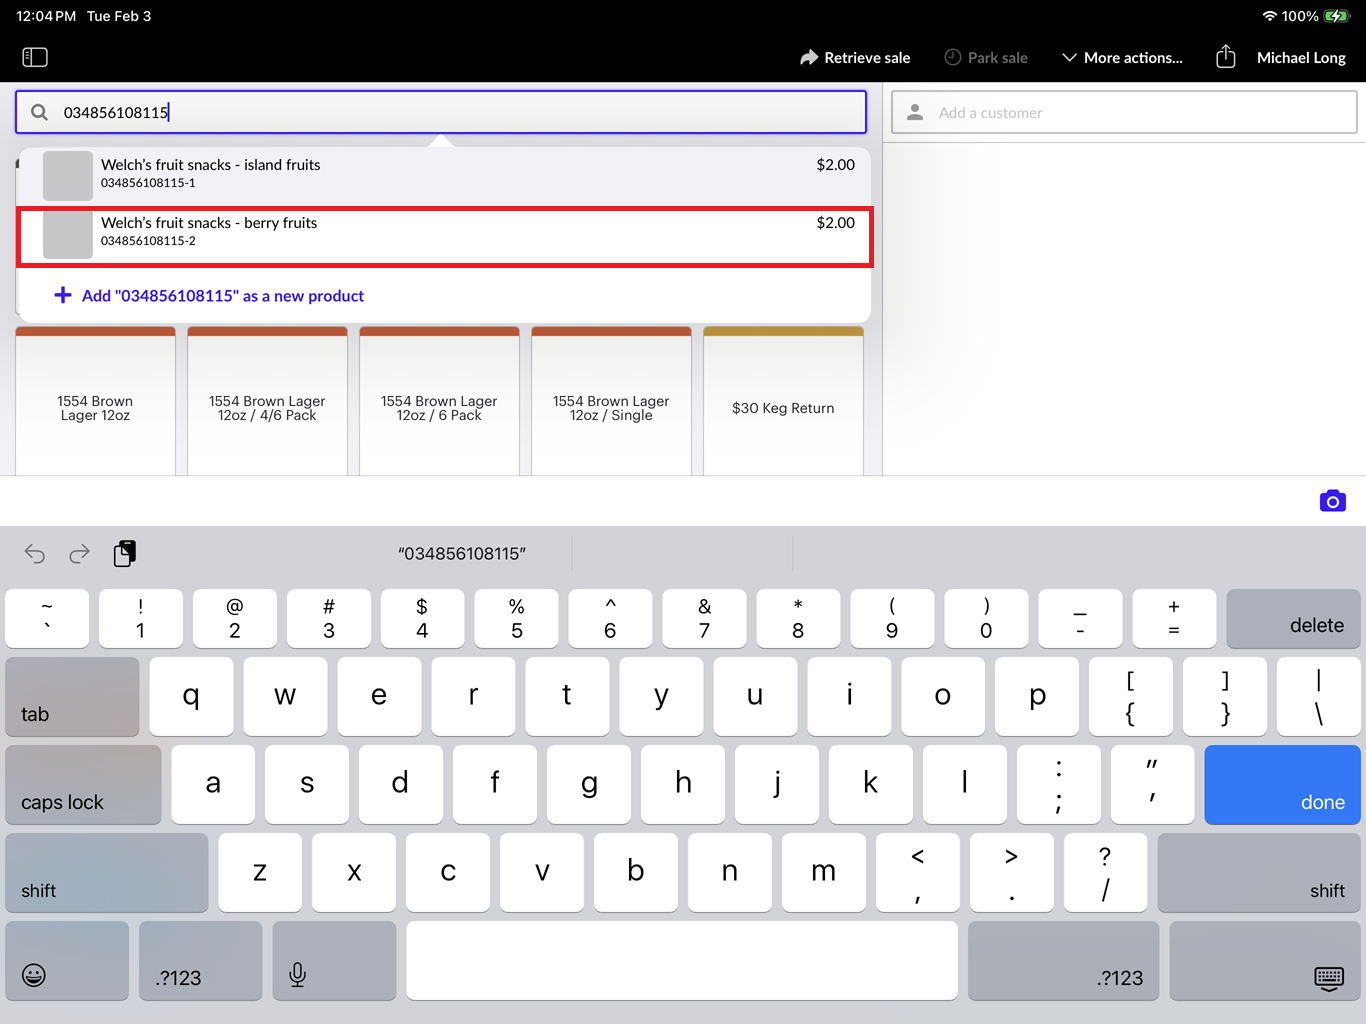Screen dimensions: 1366x1024
Task: Tap the berry fruits product thumbnail
Action: 68,234
